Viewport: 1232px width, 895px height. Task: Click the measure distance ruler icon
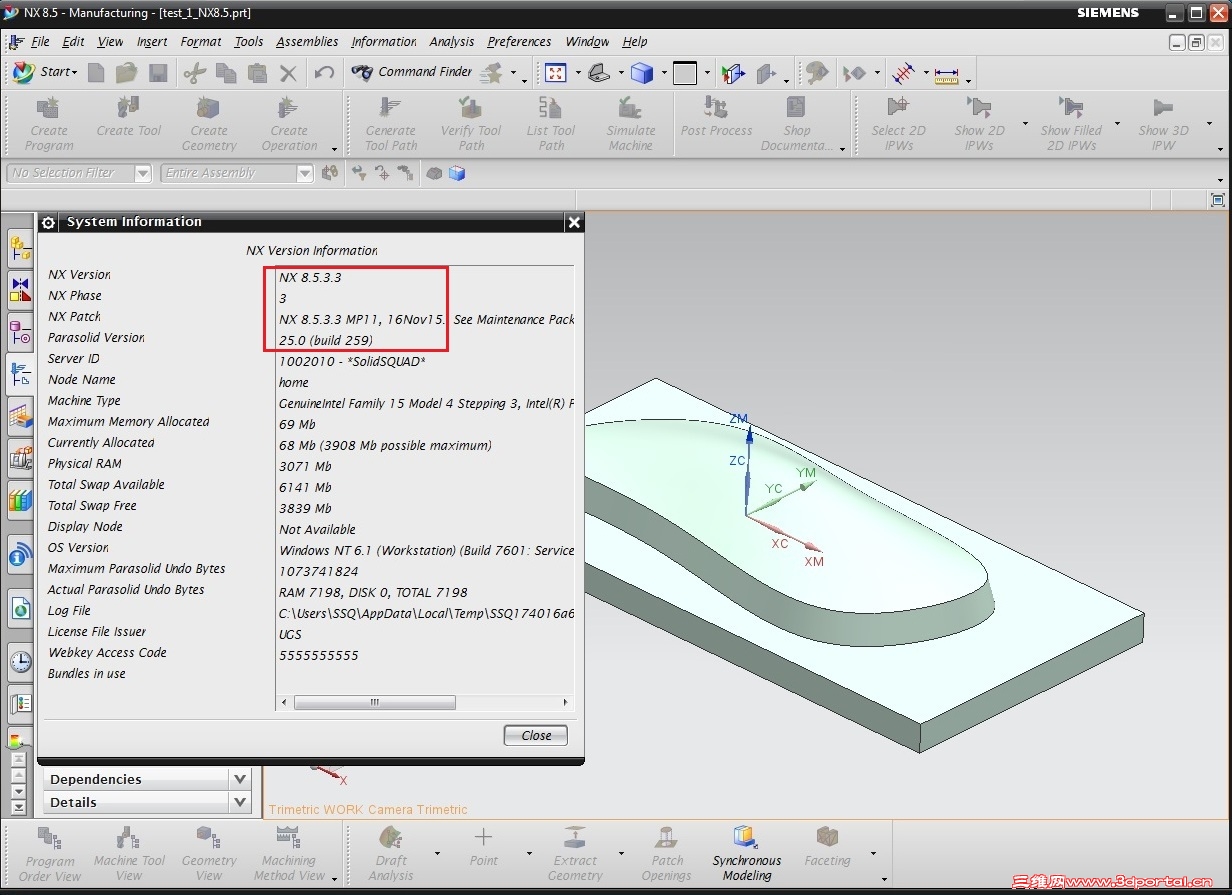click(946, 74)
